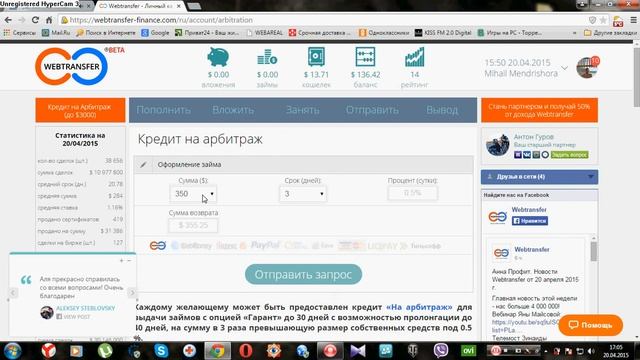
Task: Open Skype from the taskbar
Action: coord(161,351)
